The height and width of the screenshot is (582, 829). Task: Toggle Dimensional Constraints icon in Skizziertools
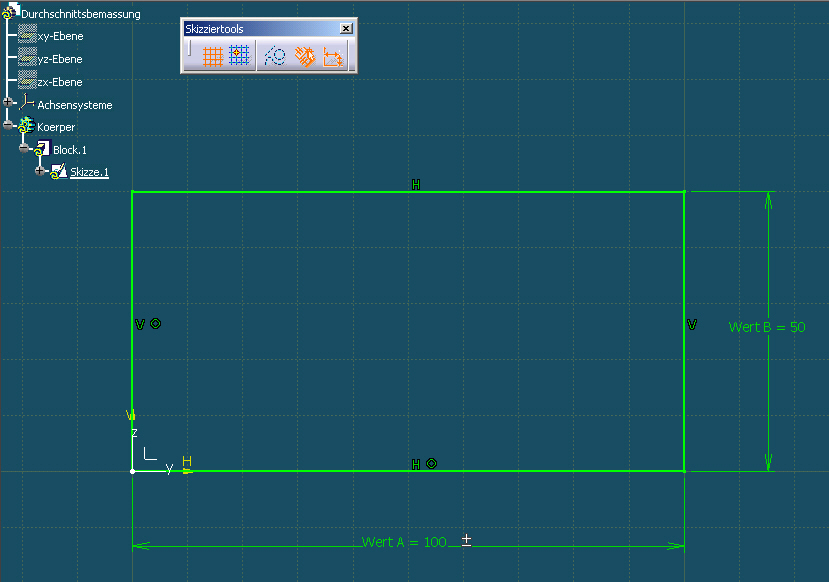(333, 57)
